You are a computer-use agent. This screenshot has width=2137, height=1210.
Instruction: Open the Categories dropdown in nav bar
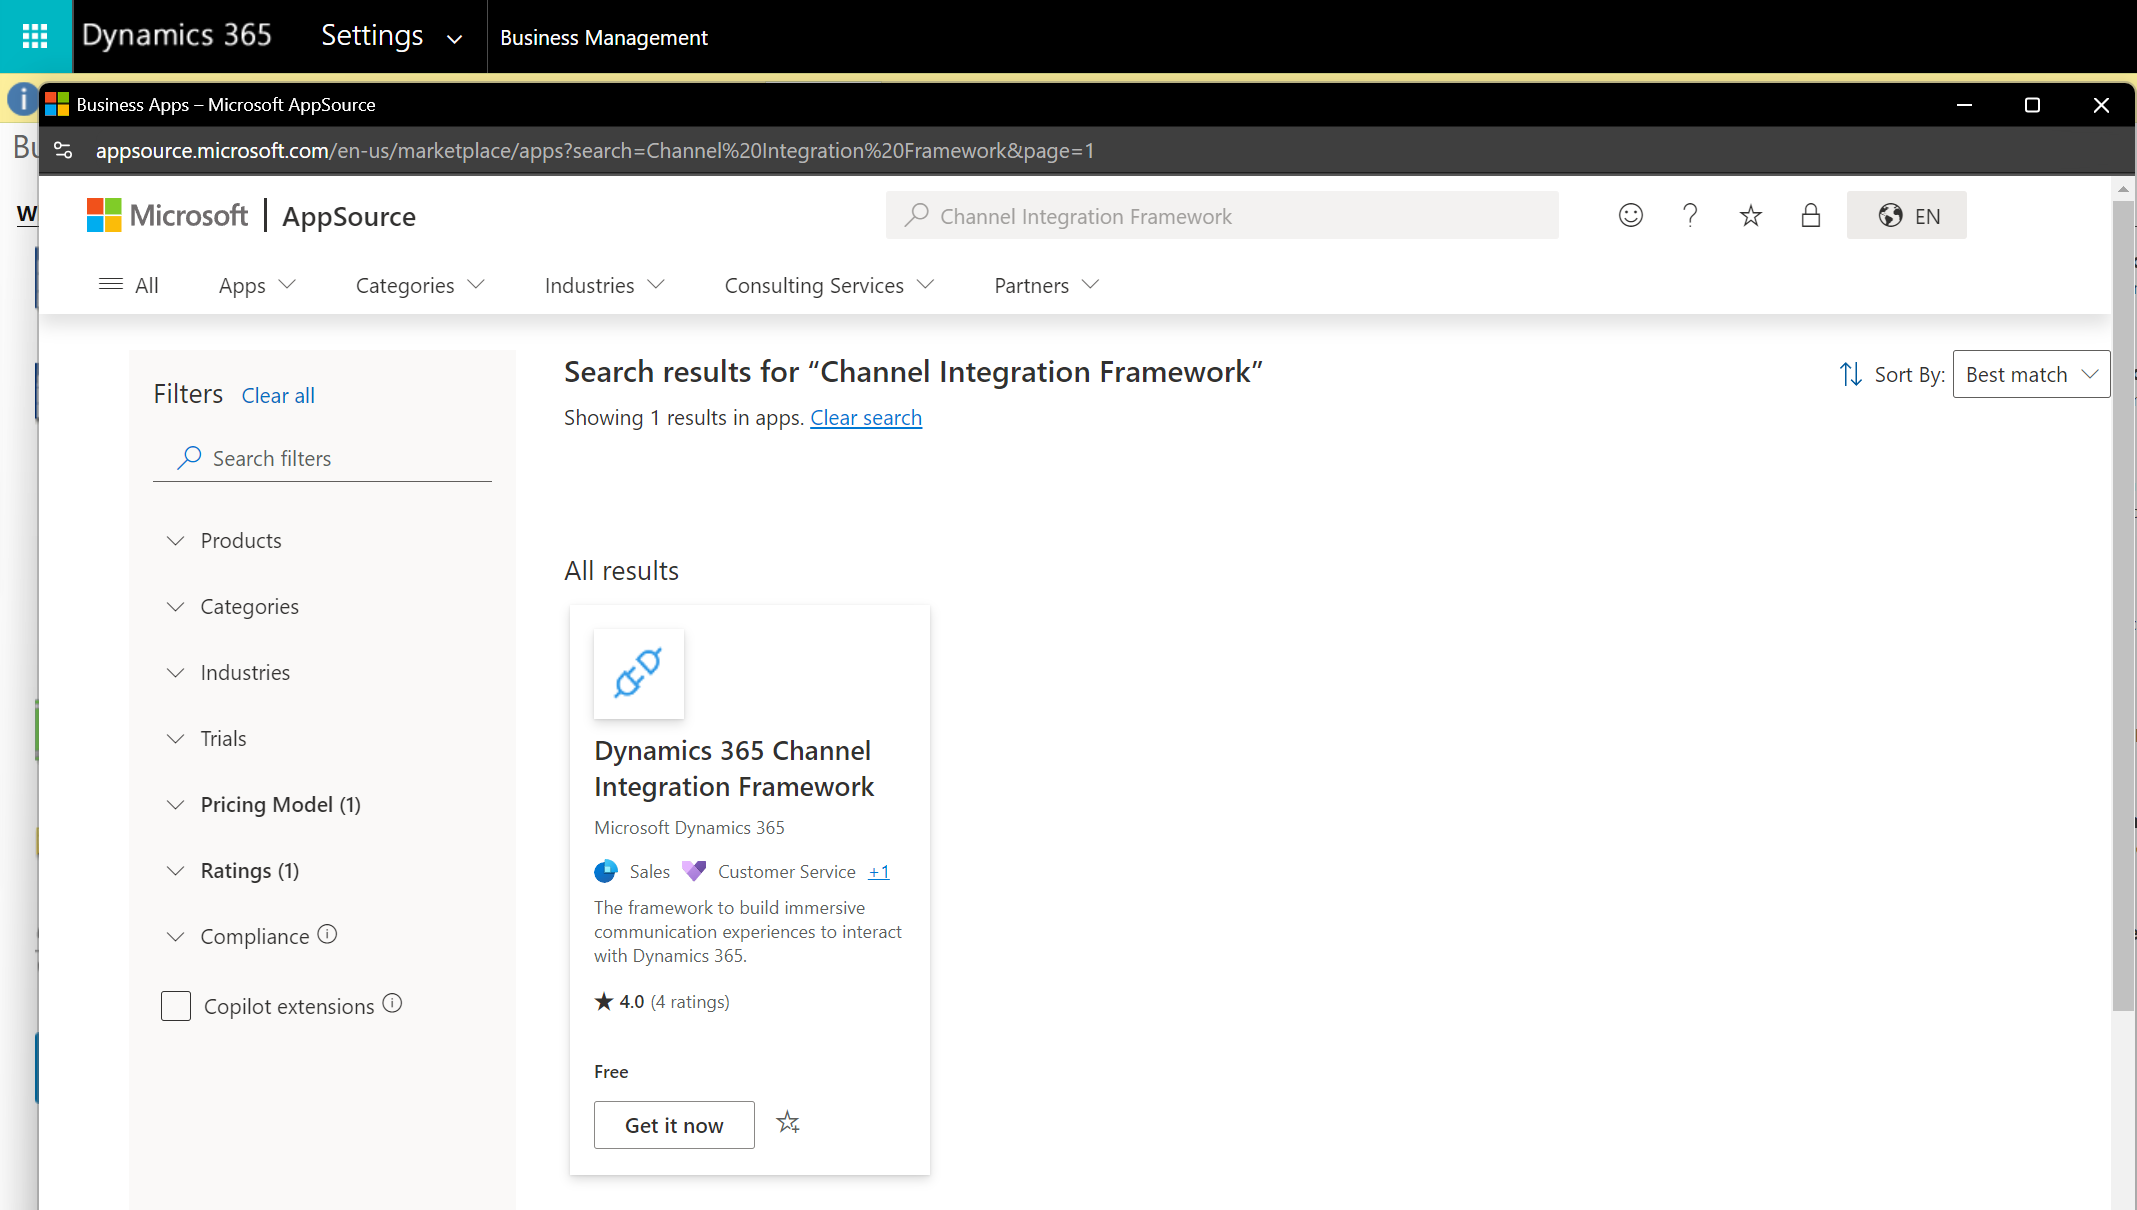pos(420,285)
